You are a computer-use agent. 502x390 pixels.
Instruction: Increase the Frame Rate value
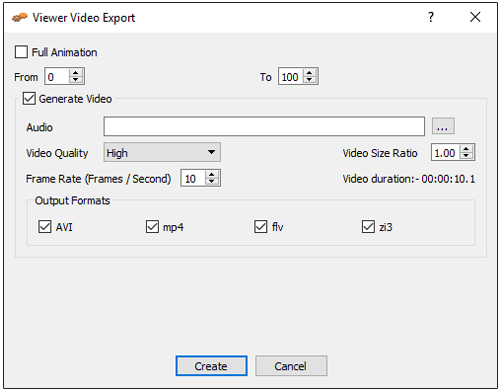coord(212,175)
